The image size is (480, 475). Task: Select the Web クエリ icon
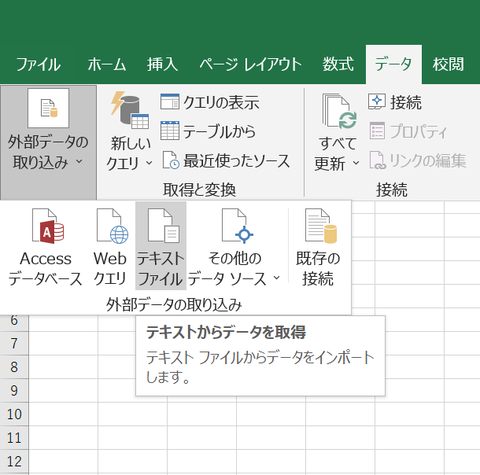point(112,226)
